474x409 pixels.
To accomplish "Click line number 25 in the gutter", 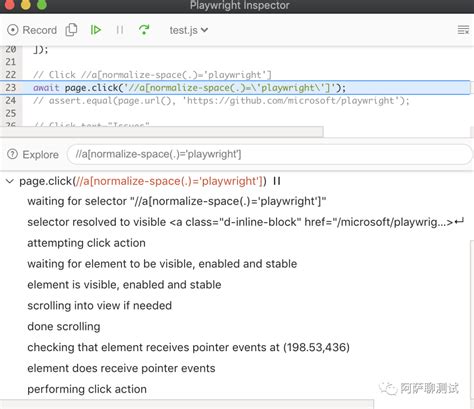I will [x=11, y=113].
